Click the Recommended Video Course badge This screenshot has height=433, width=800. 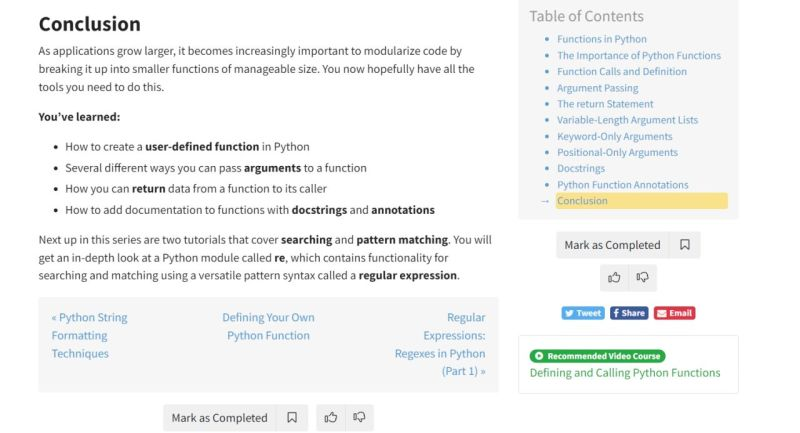pos(597,356)
